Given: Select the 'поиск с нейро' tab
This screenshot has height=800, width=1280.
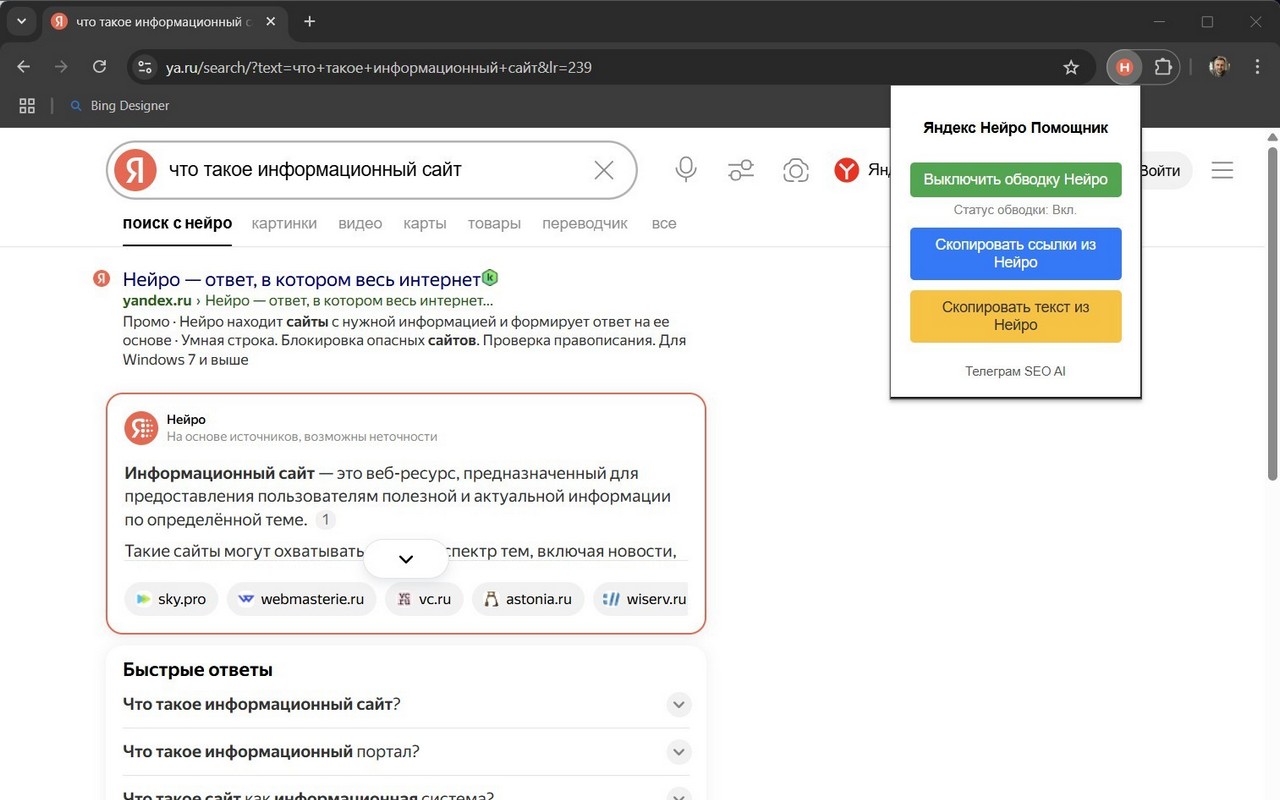Looking at the screenshot, I should [x=177, y=223].
